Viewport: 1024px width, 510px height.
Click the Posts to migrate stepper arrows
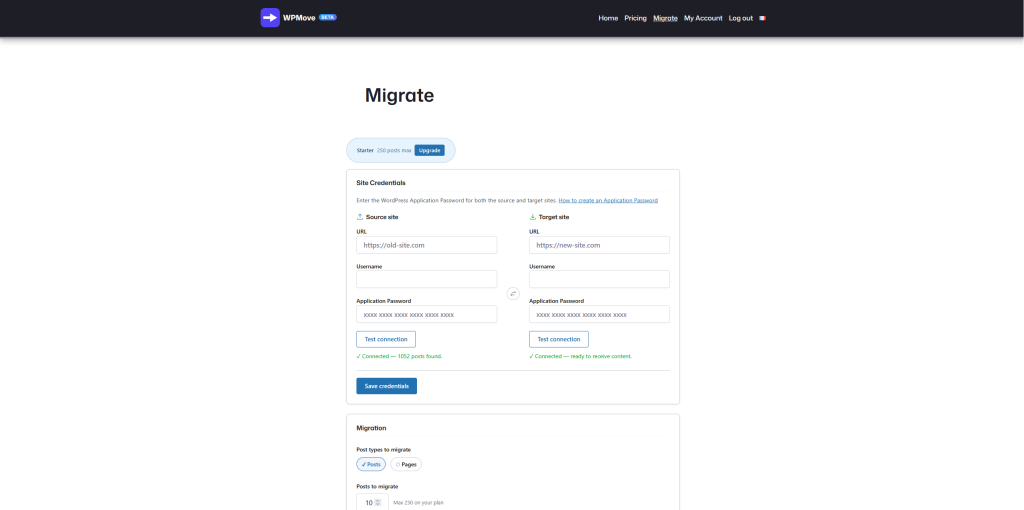[377, 503]
